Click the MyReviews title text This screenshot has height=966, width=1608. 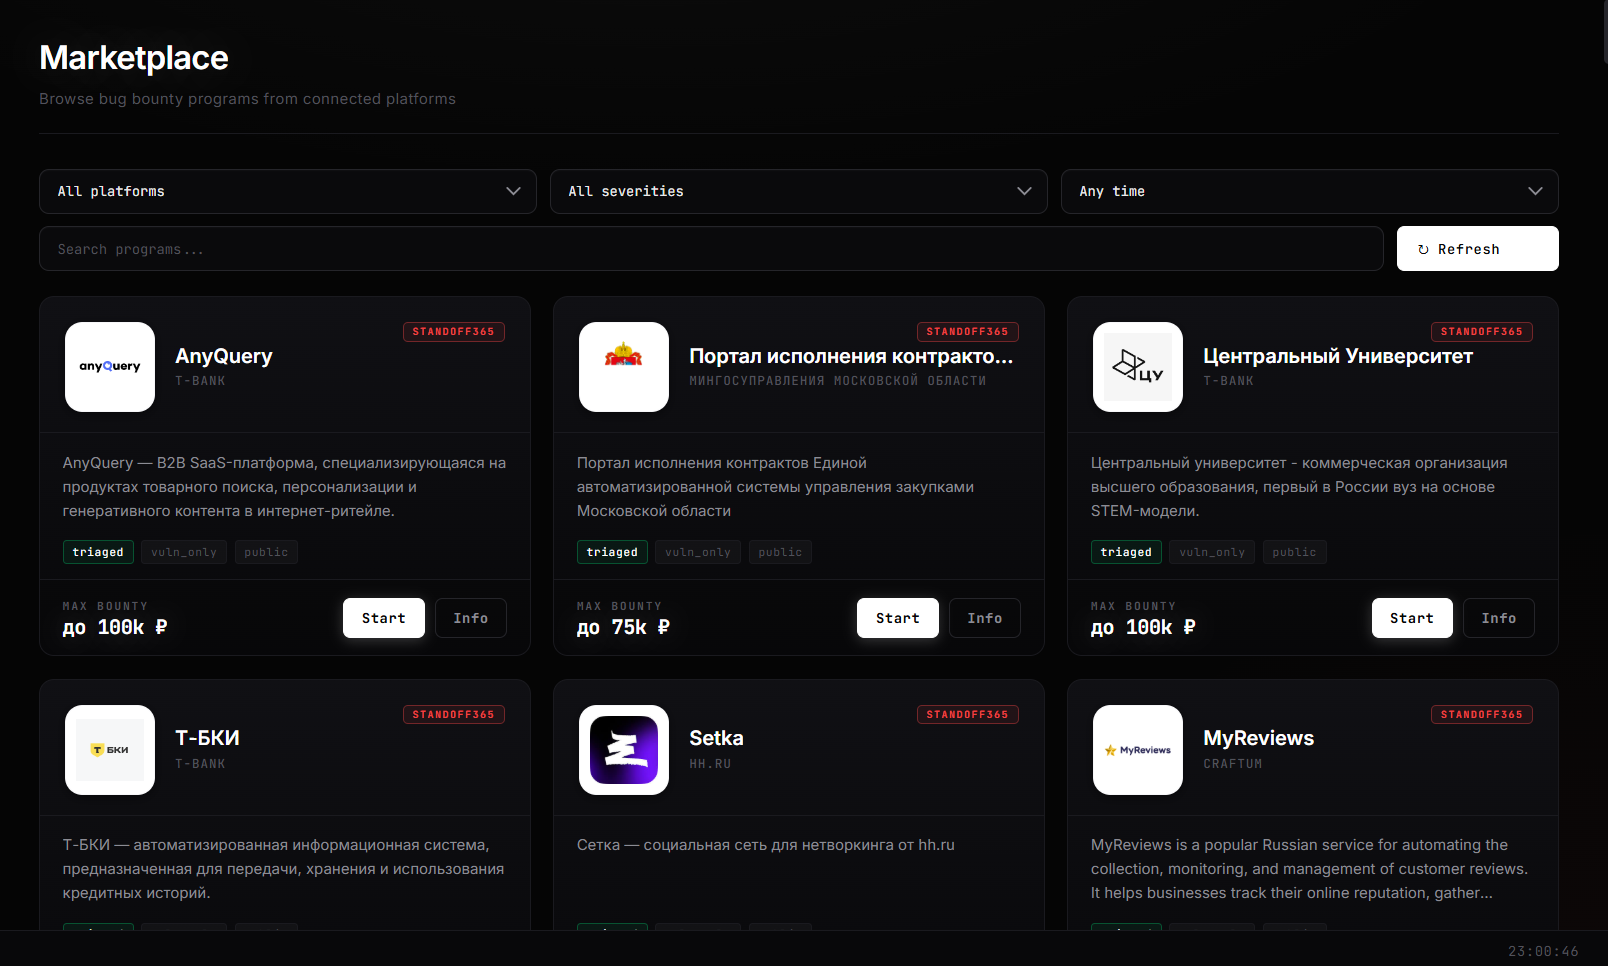coord(1259,738)
